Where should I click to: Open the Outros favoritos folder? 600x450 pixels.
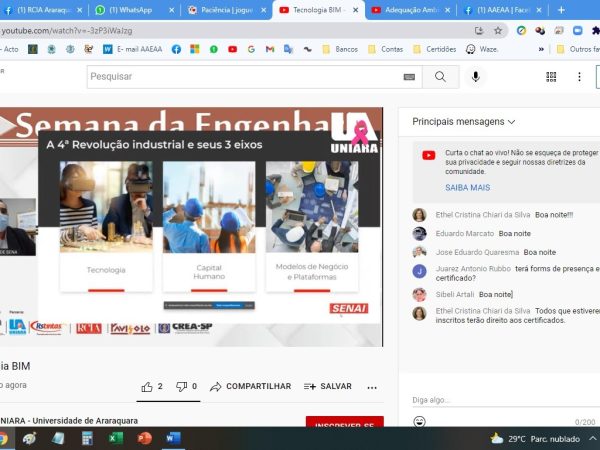[578, 49]
